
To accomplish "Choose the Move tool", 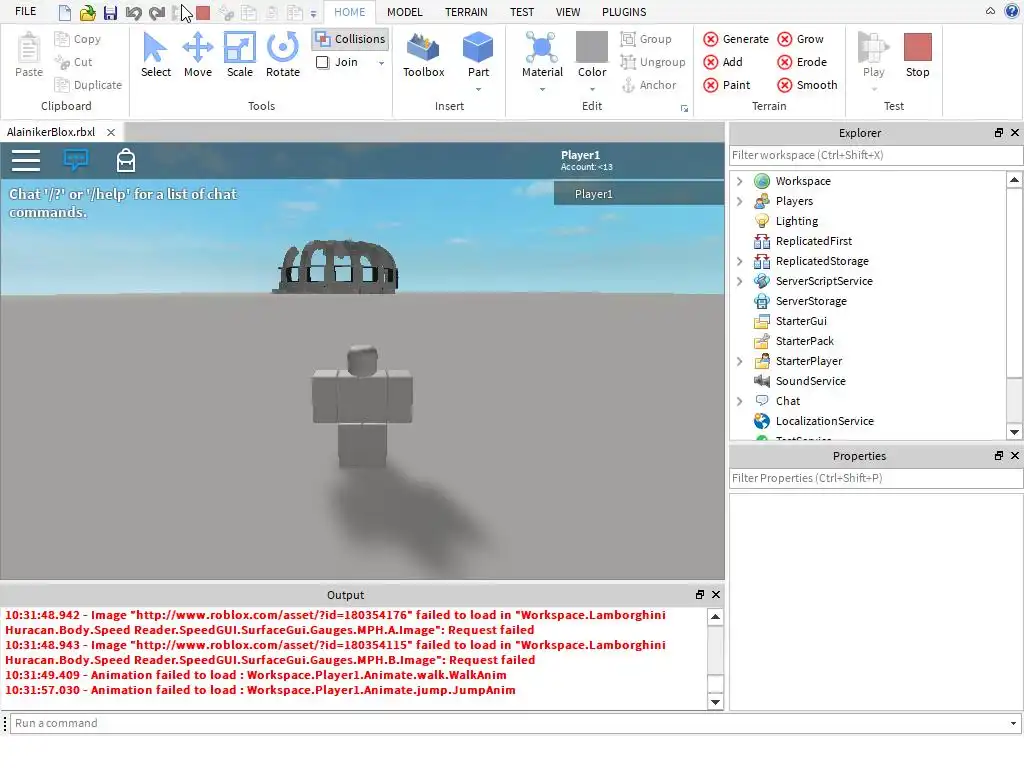I will point(198,55).
